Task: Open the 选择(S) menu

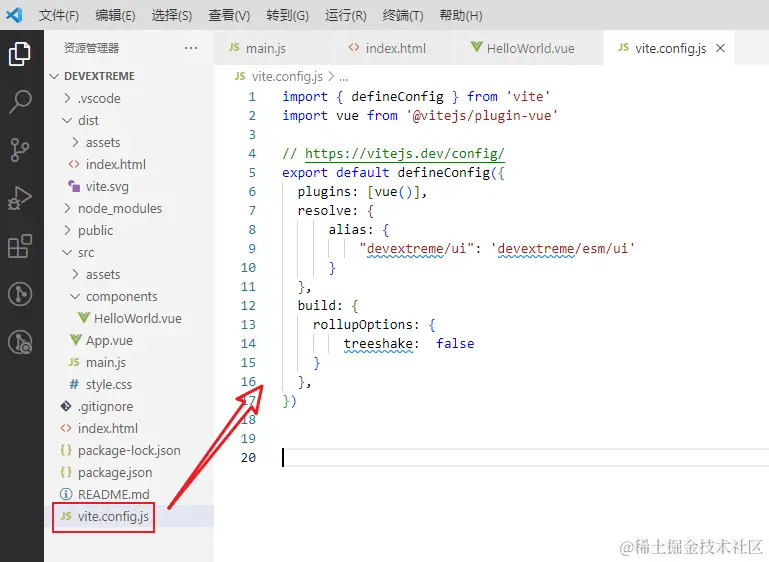Action: coord(172,16)
